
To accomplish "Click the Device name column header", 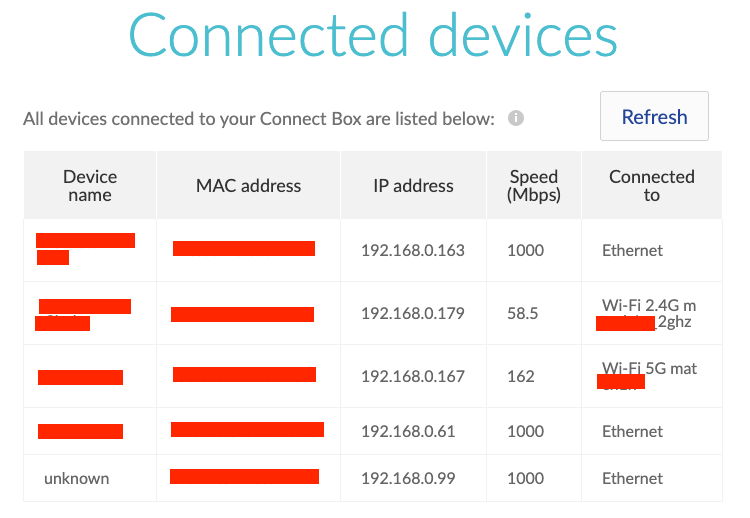I will point(90,186).
